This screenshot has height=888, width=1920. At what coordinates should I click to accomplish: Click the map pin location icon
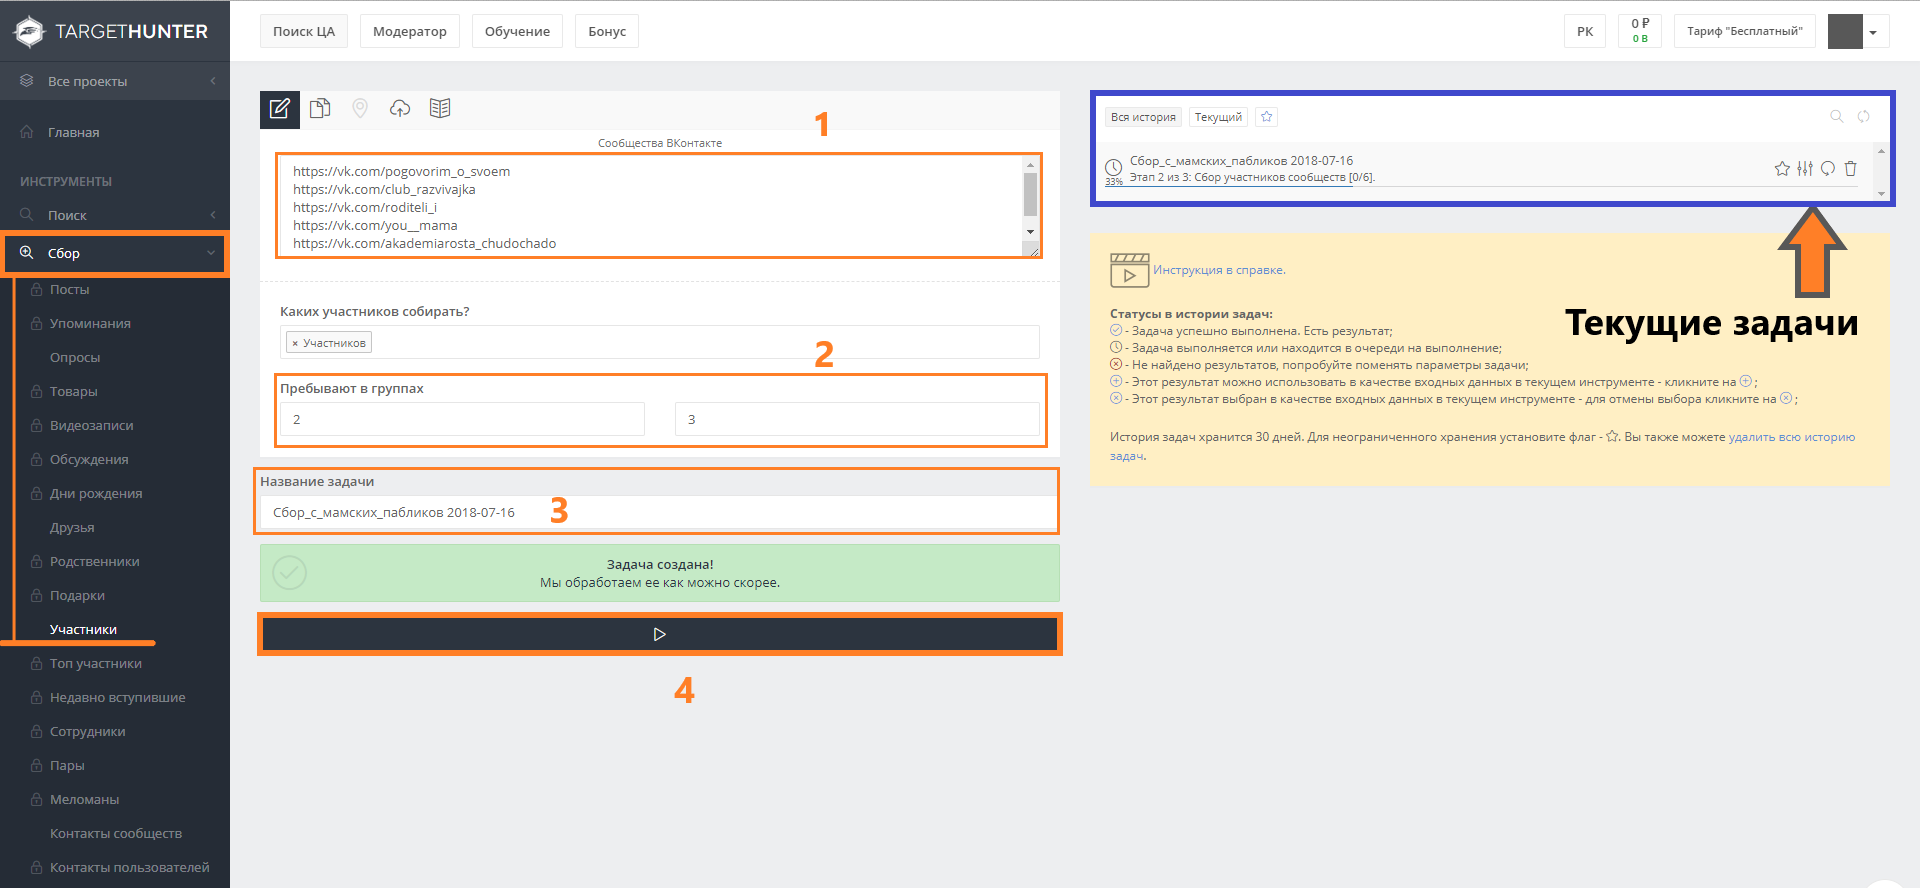click(x=360, y=109)
